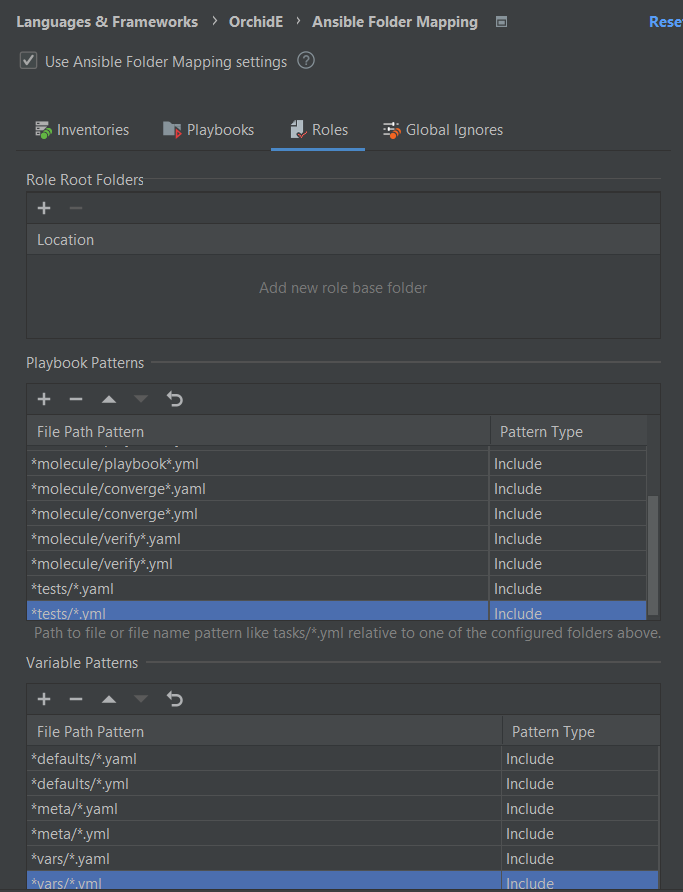This screenshot has width=683, height=892.
Task: Remove Role Root Folder with minus icon
Action: pos(76,208)
